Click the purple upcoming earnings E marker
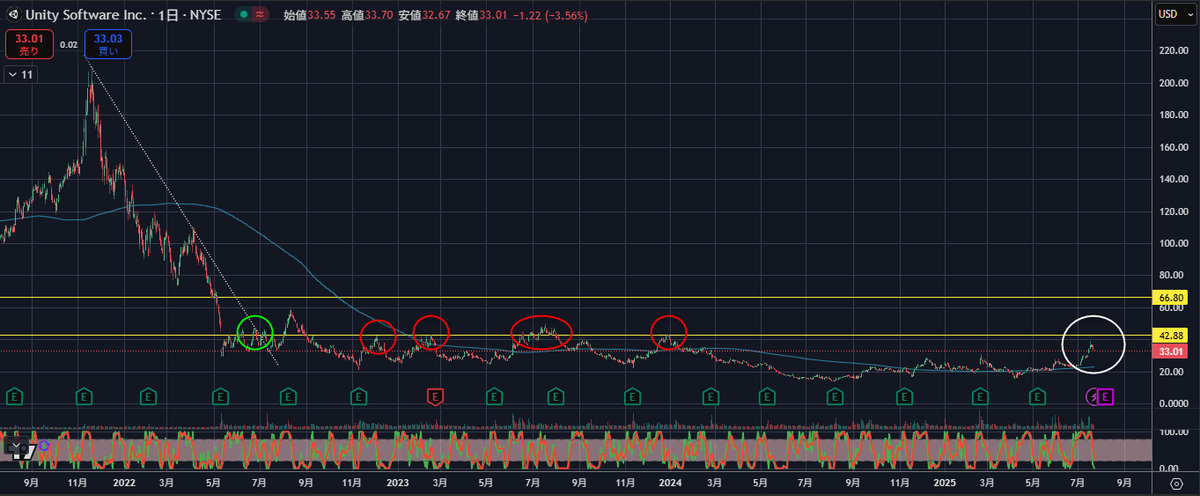 [1107, 397]
